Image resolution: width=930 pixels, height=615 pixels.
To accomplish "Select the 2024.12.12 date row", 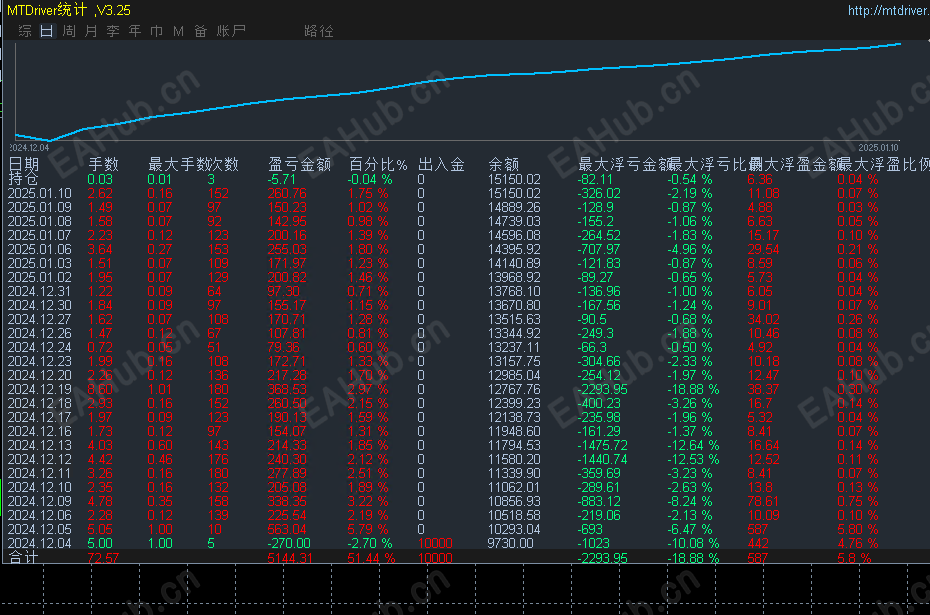I will [39, 460].
